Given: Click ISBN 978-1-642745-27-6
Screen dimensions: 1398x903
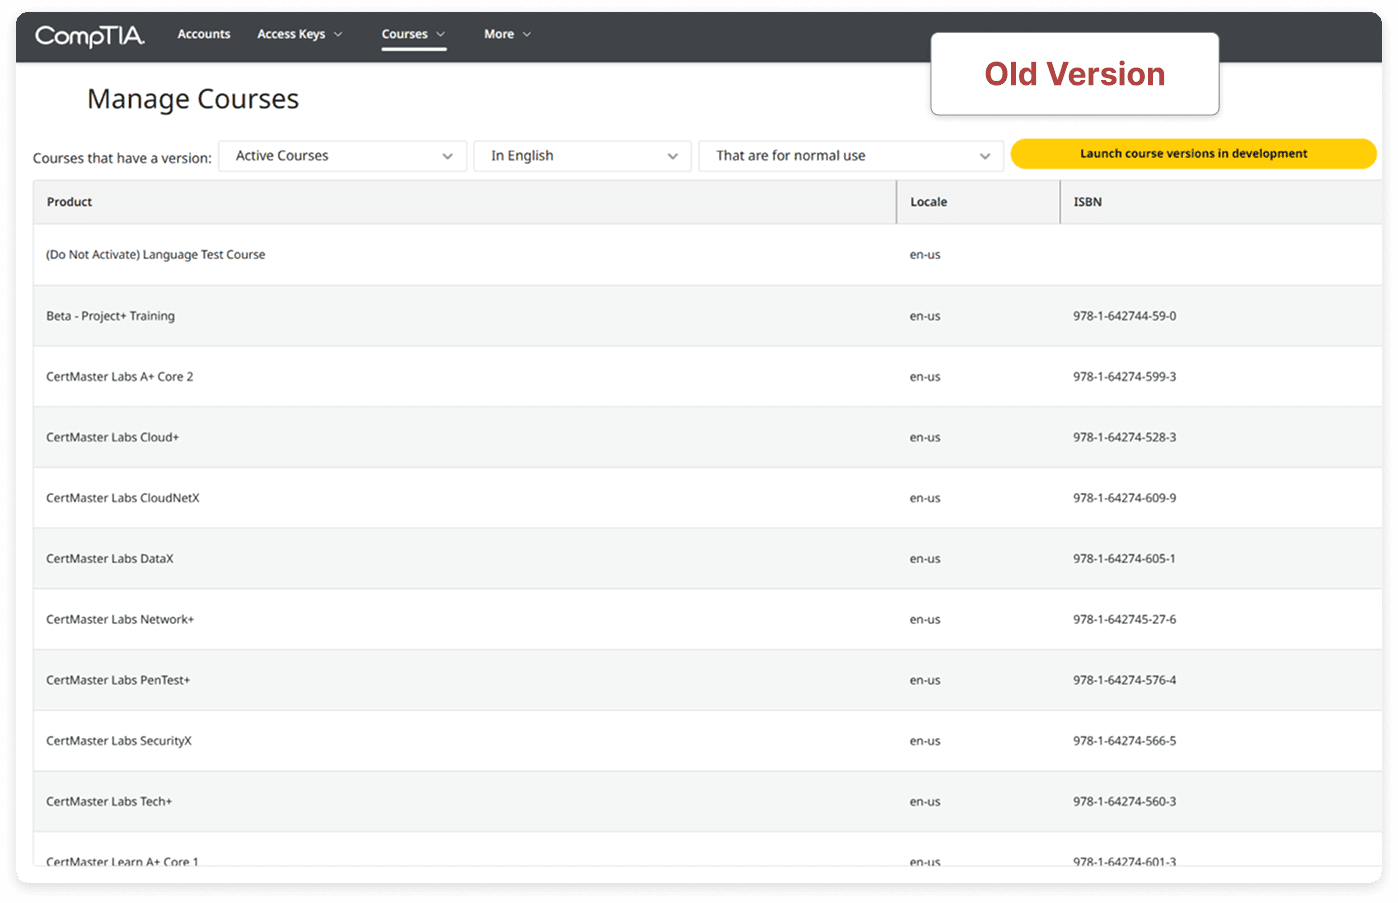Looking at the screenshot, I should click(x=1124, y=620).
